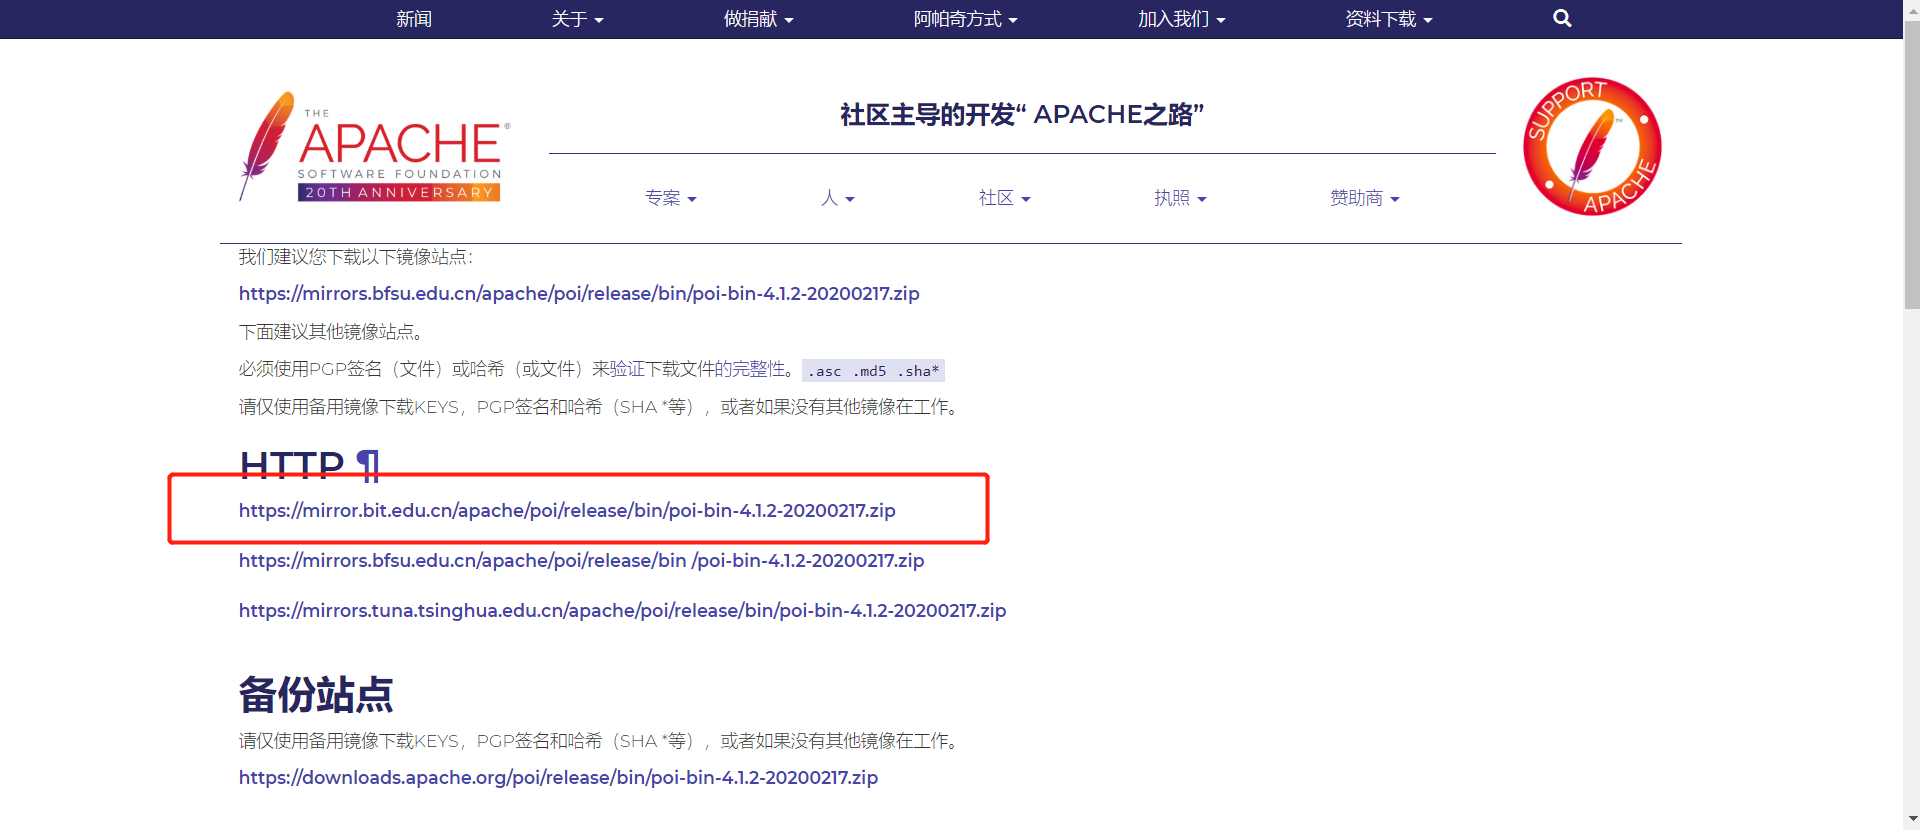Click the 备份站点 heading
The height and width of the screenshot is (830, 1920).
coord(316,694)
